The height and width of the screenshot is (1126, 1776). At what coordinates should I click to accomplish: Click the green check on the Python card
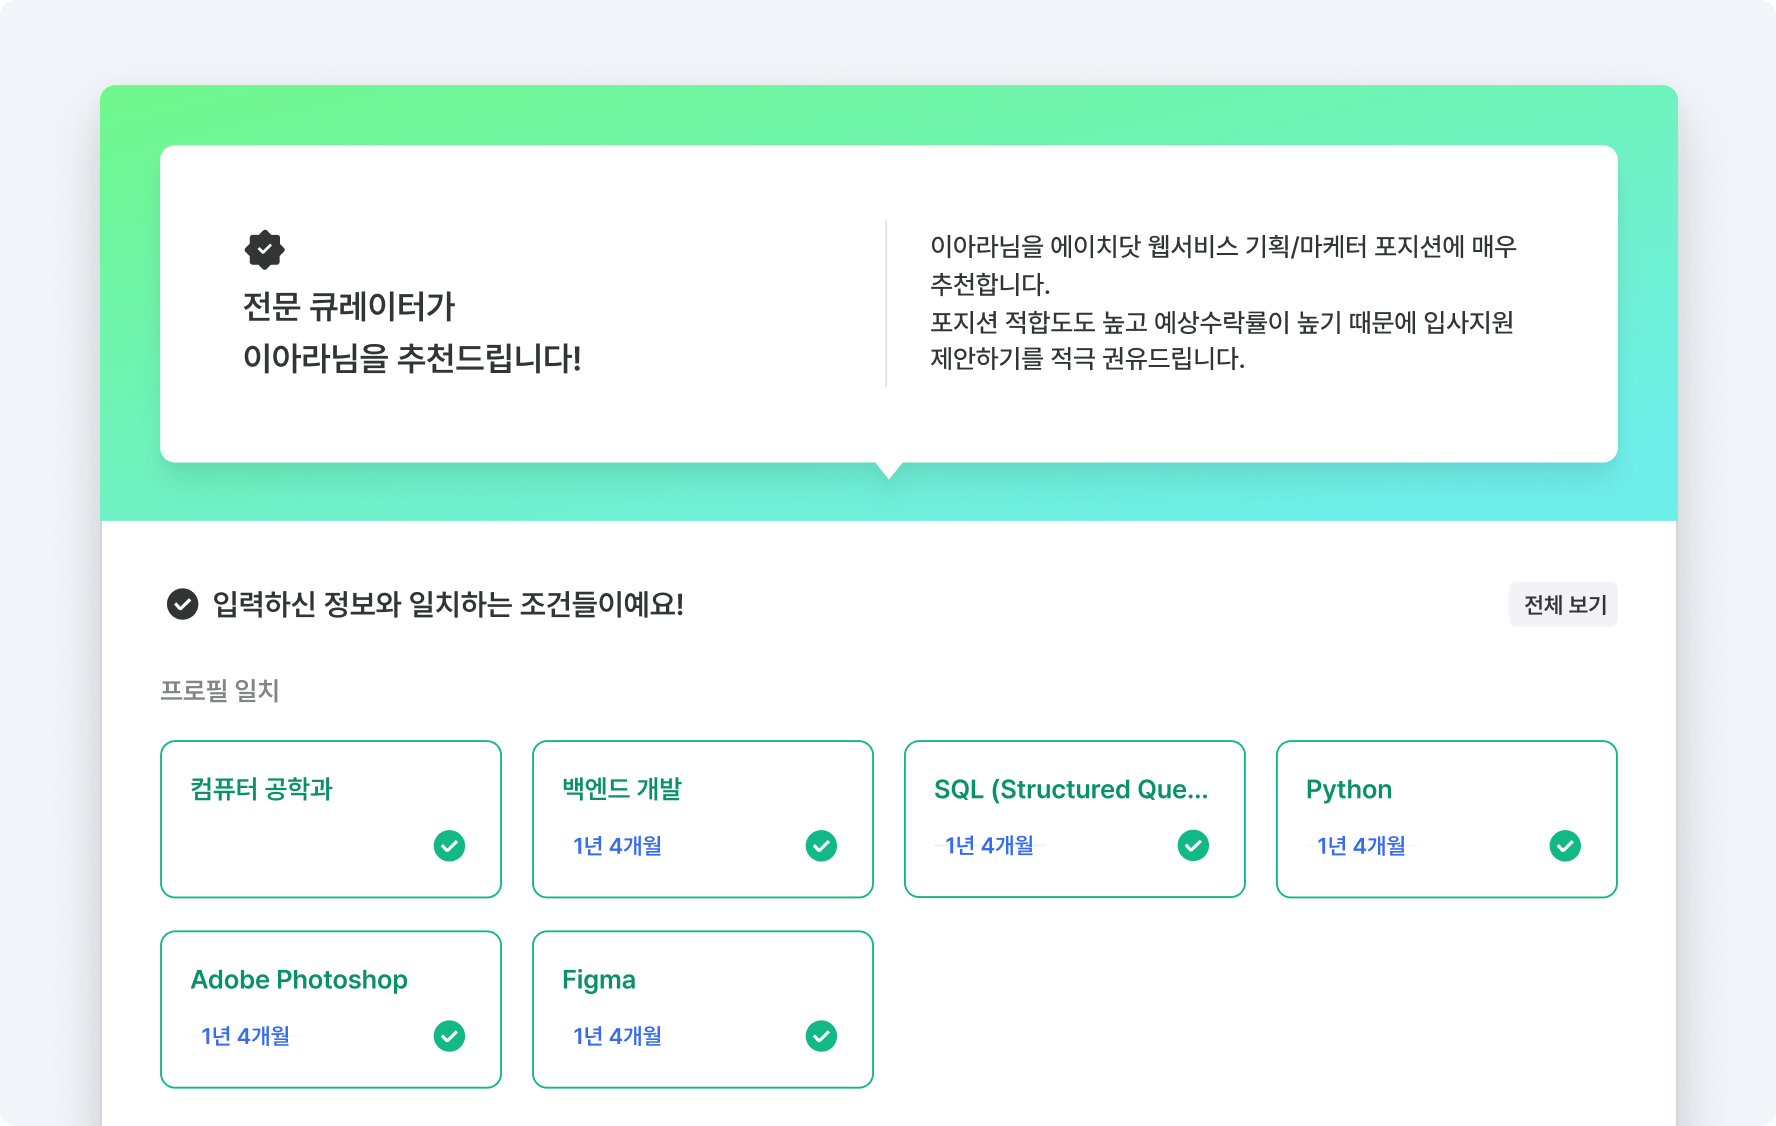[x=1565, y=846]
